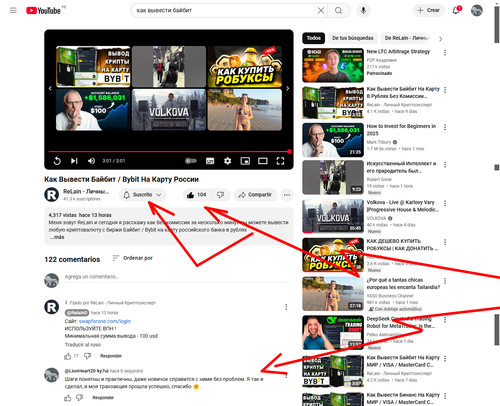500x406 pixels.
Task: Clear the search box with the X
Action: point(321,11)
